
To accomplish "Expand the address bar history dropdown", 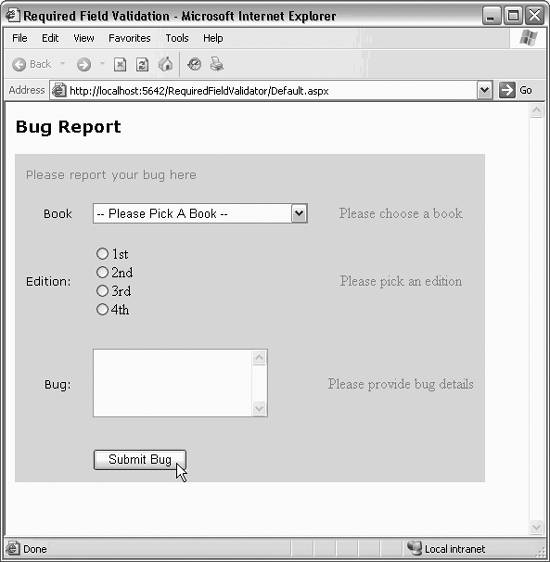I will pos(484,90).
